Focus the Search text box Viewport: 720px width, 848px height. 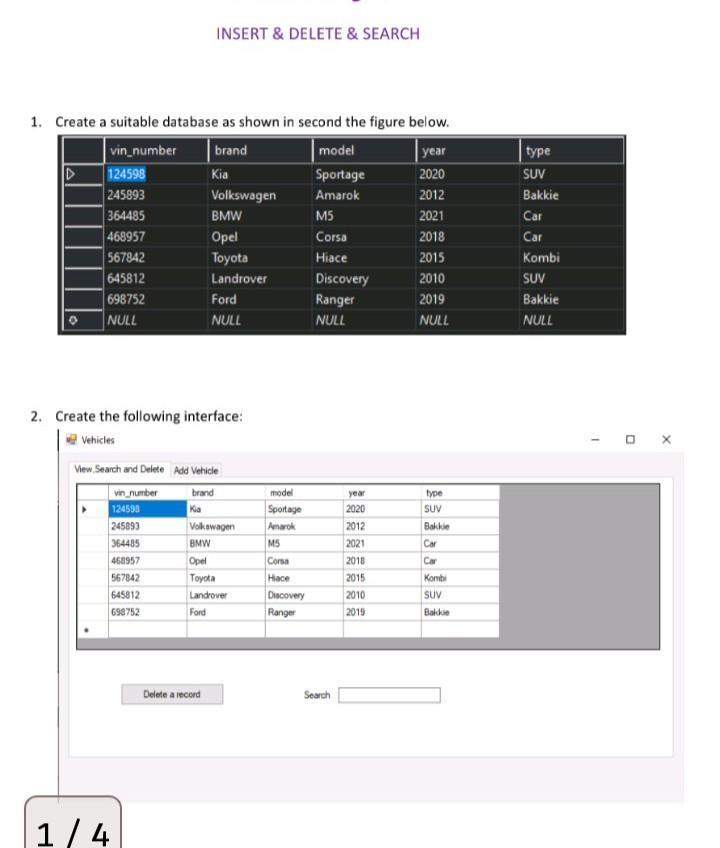(x=389, y=695)
